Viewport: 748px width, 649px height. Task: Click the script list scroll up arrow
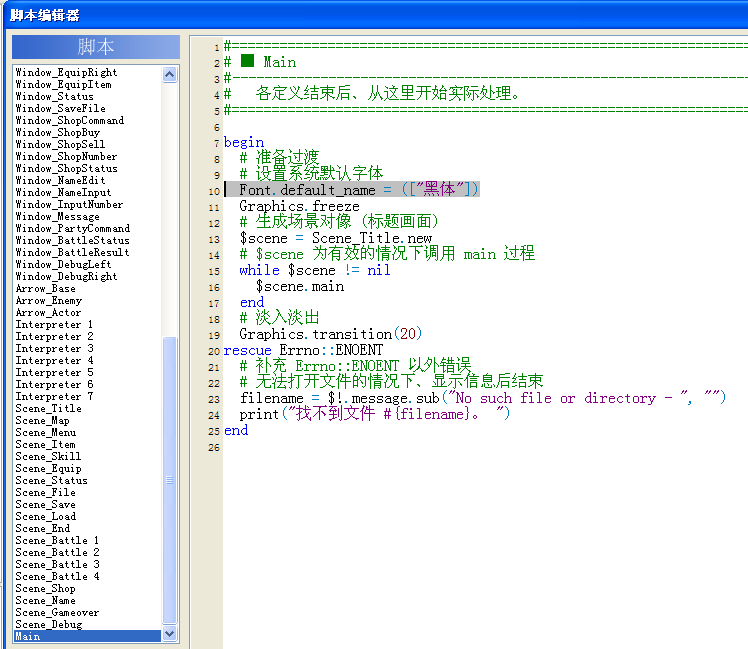coord(169,74)
